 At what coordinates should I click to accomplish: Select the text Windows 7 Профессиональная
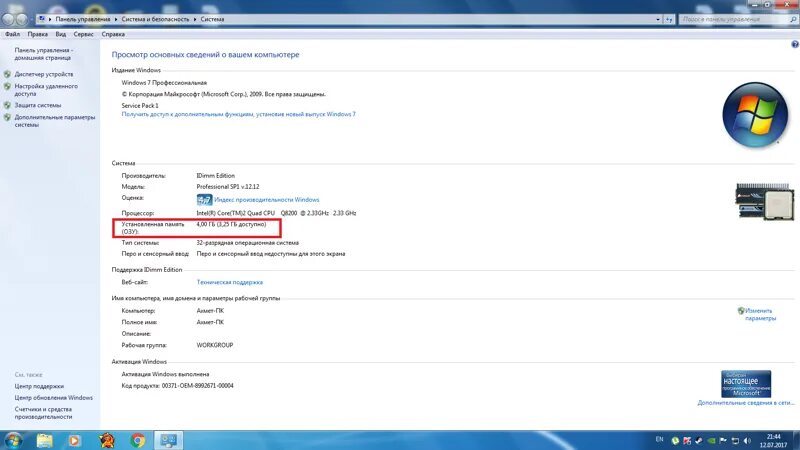tap(164, 83)
